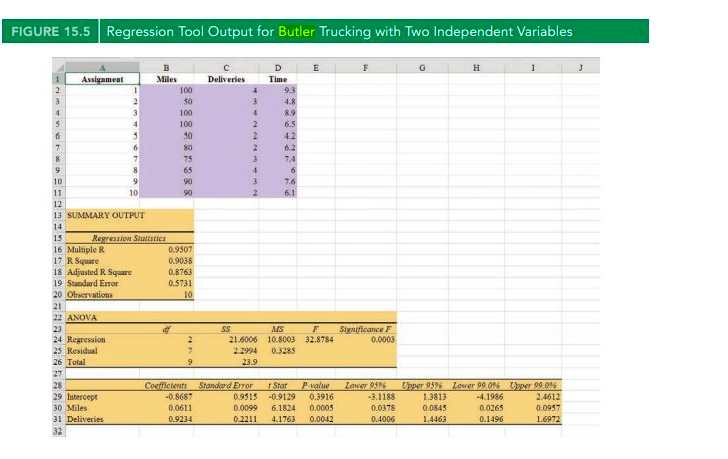
Task: Click the SUMMARY OUTPUT cell
Action: click(106, 215)
